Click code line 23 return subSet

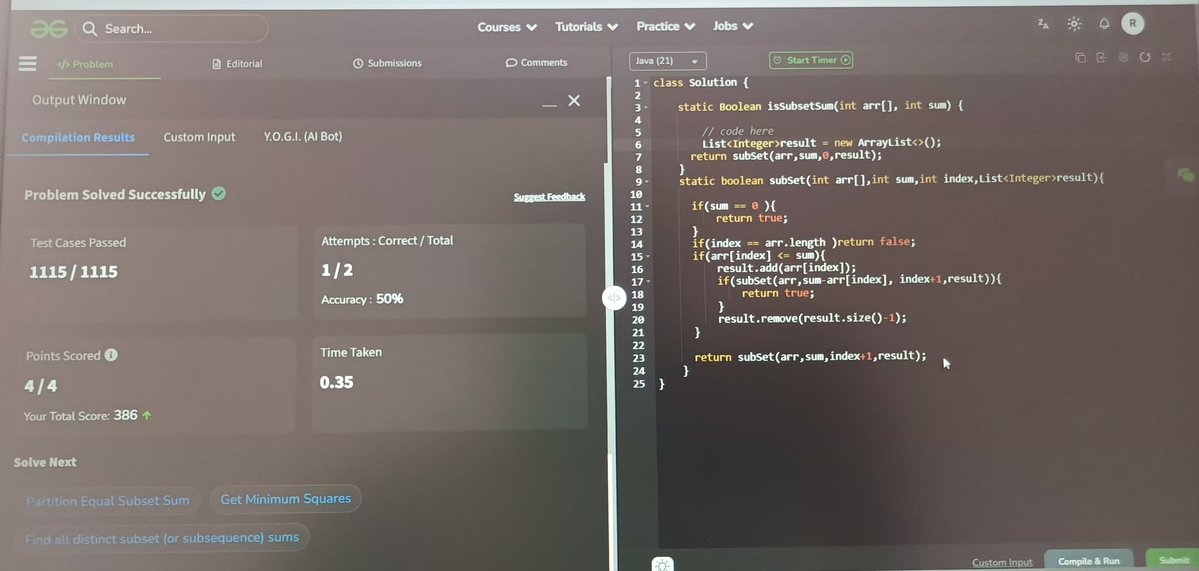point(810,356)
